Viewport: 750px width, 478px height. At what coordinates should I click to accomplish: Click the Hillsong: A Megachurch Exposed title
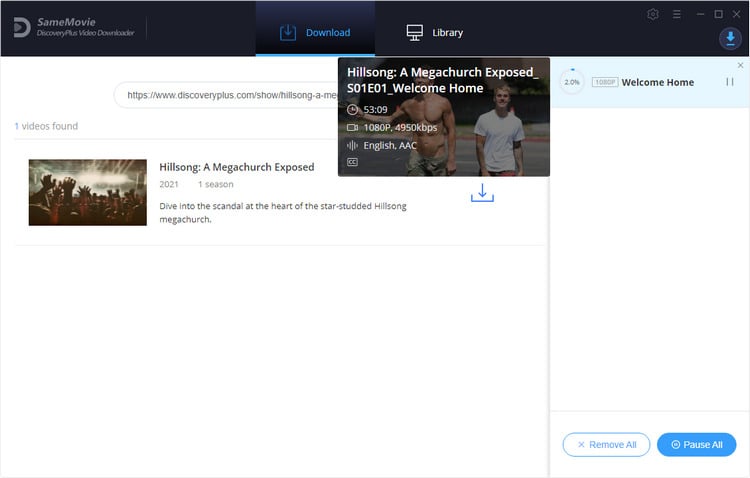[237, 167]
